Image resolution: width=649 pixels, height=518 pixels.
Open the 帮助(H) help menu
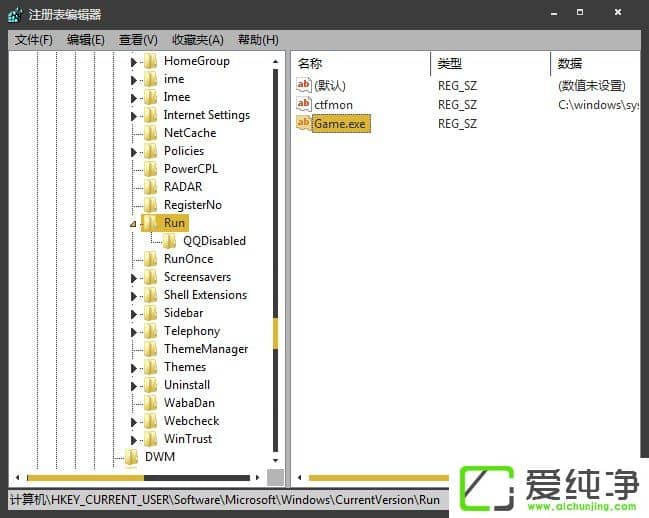point(258,39)
